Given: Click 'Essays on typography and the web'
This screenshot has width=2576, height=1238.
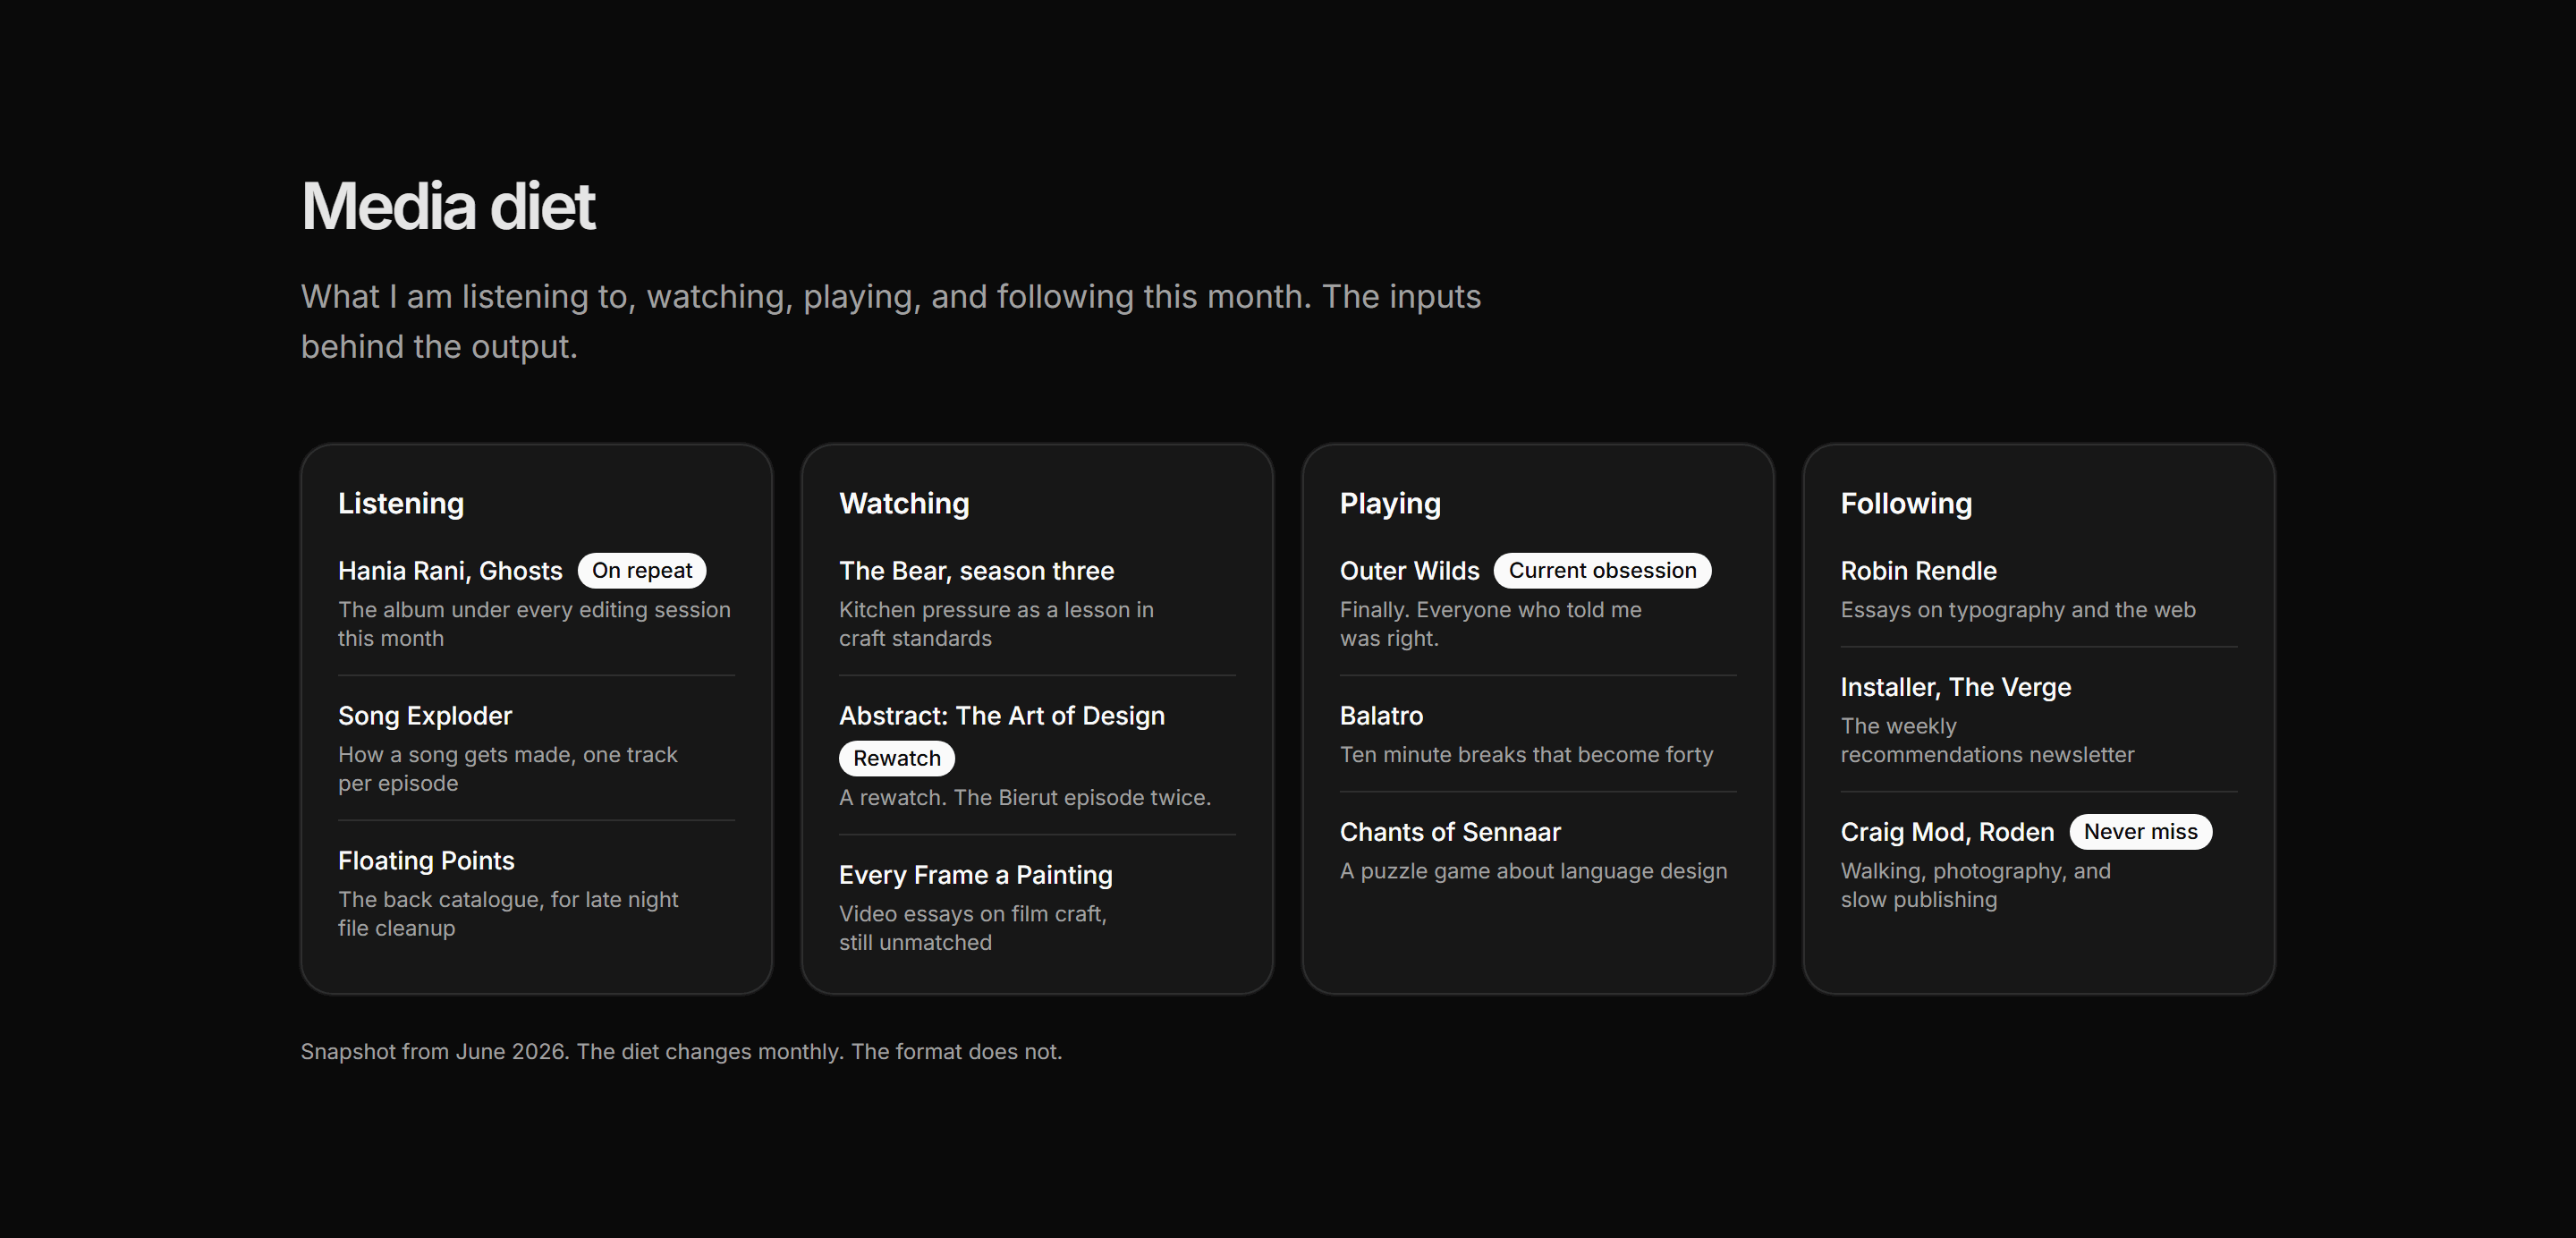Looking at the screenshot, I should coord(2018,610).
